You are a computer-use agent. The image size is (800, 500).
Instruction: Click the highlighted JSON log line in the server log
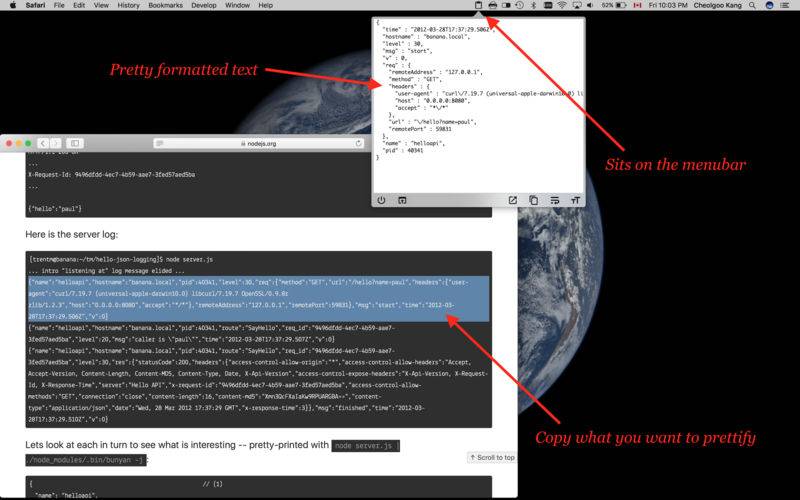click(259, 299)
